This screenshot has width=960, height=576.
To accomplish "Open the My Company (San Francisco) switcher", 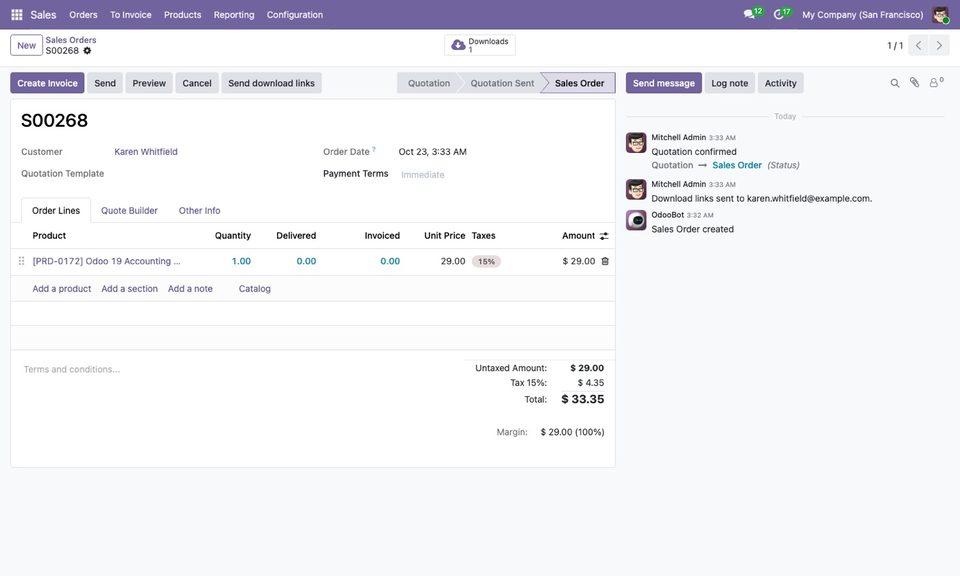I will [863, 15].
